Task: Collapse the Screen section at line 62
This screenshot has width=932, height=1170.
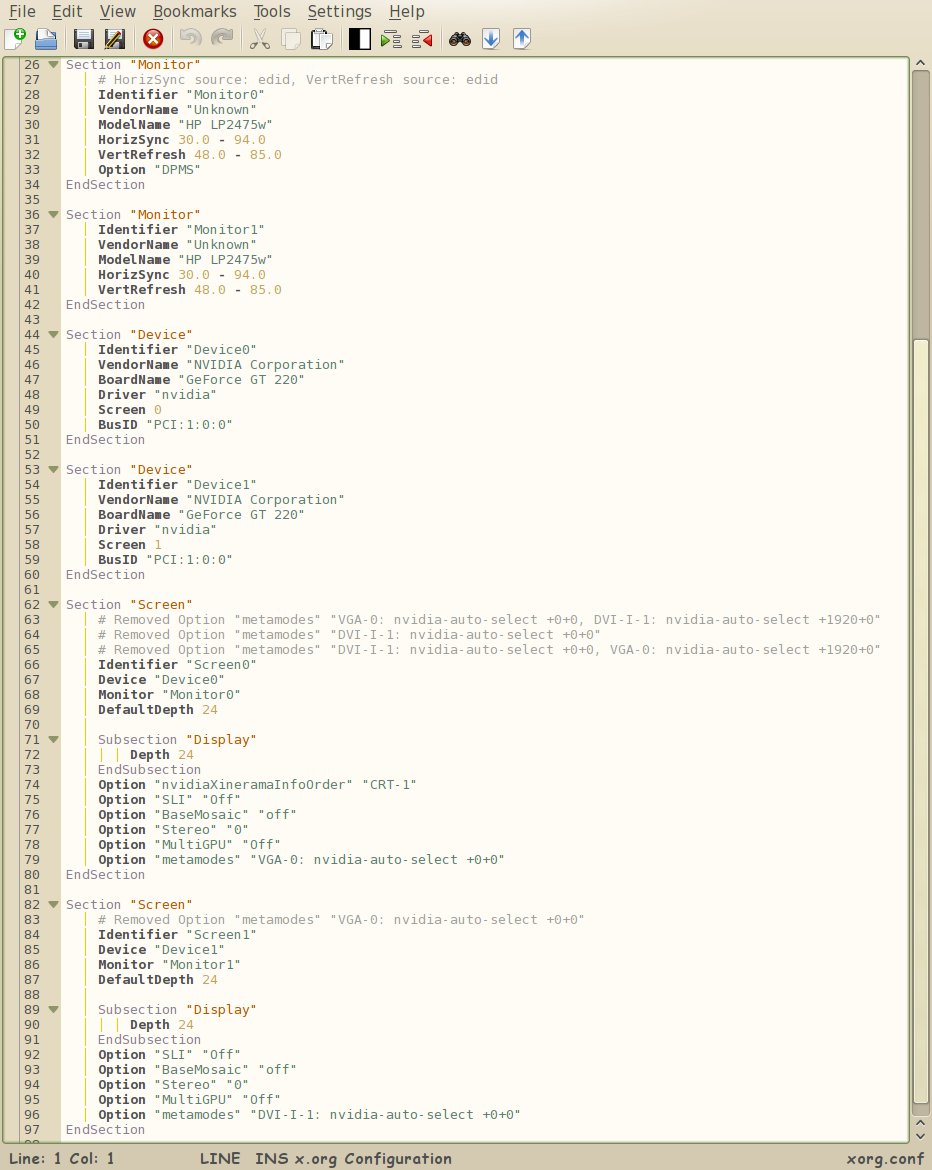Action: pos(53,605)
